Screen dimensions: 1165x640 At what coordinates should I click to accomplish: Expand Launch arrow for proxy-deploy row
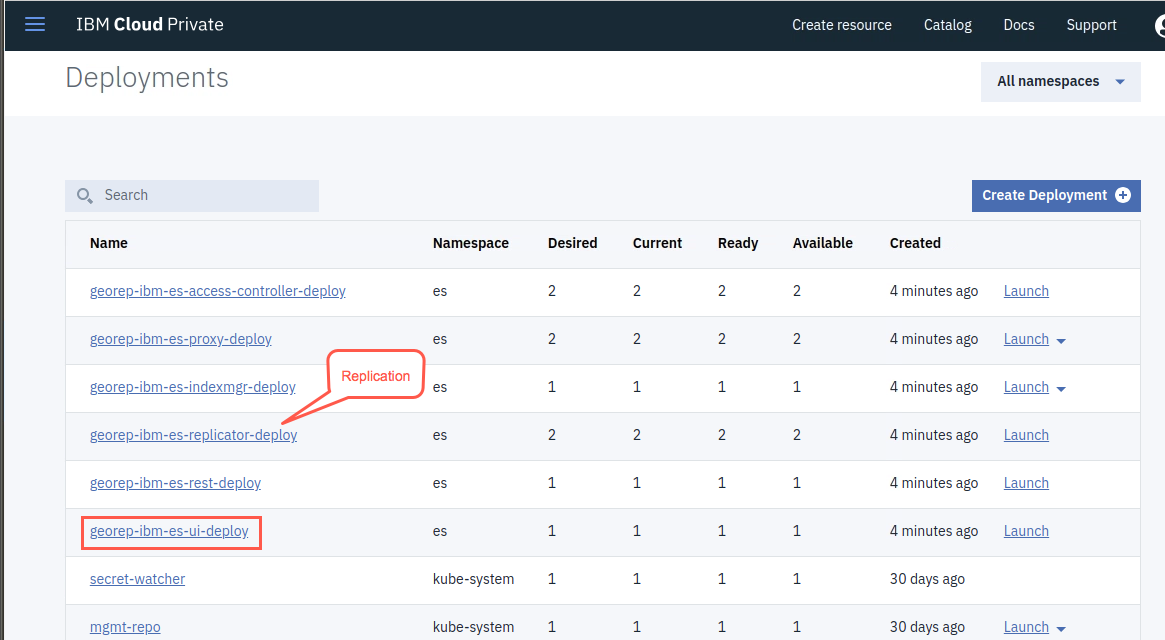1061,341
